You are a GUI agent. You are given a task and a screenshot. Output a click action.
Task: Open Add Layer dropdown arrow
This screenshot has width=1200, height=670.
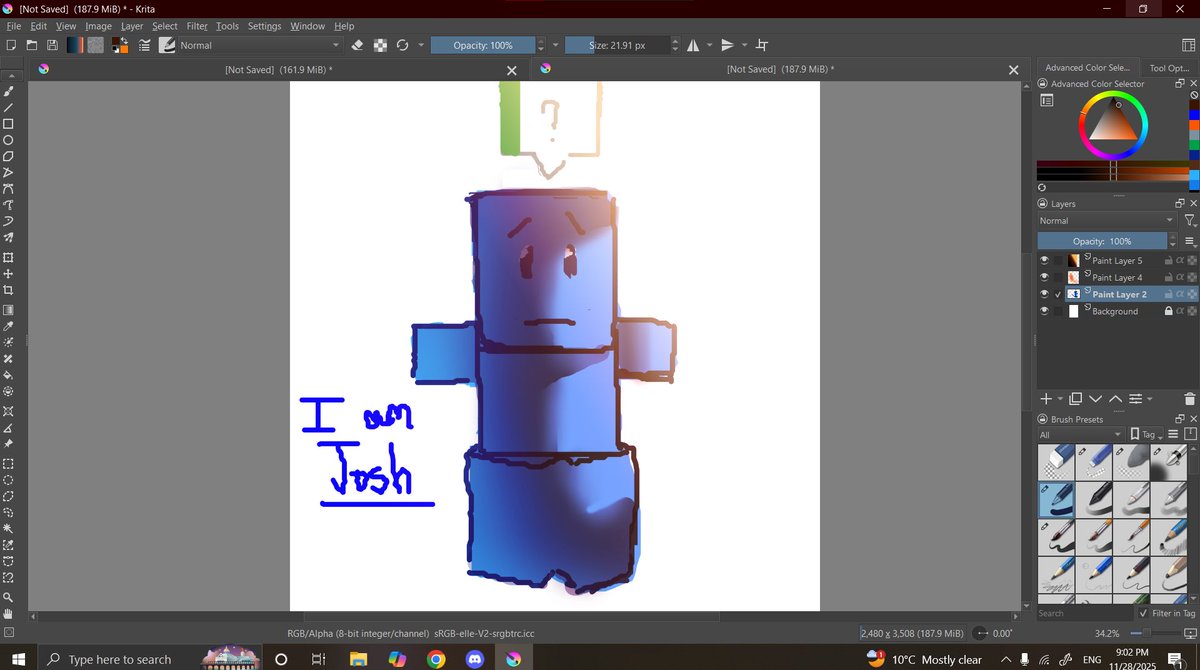(x=1060, y=398)
